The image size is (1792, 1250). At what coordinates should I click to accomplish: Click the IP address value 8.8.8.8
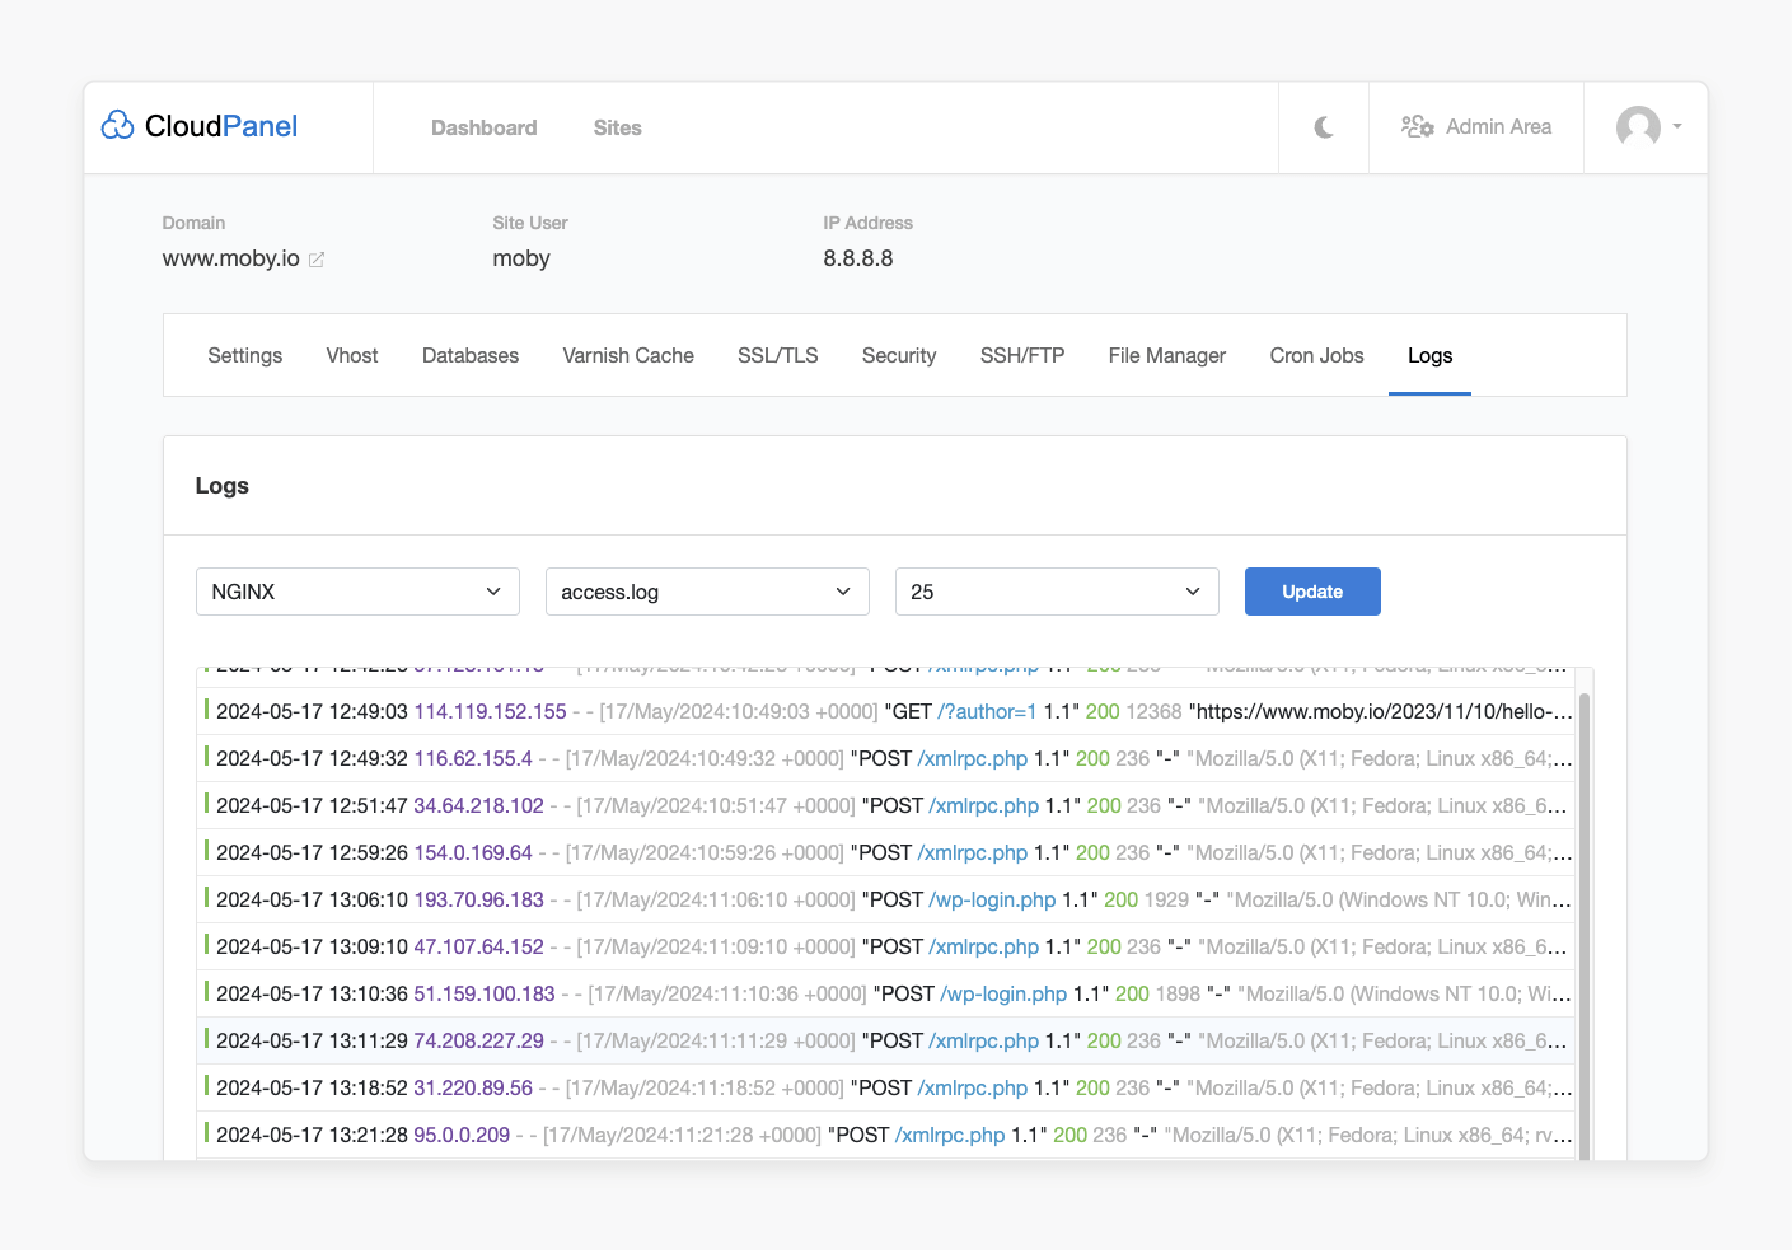858,258
